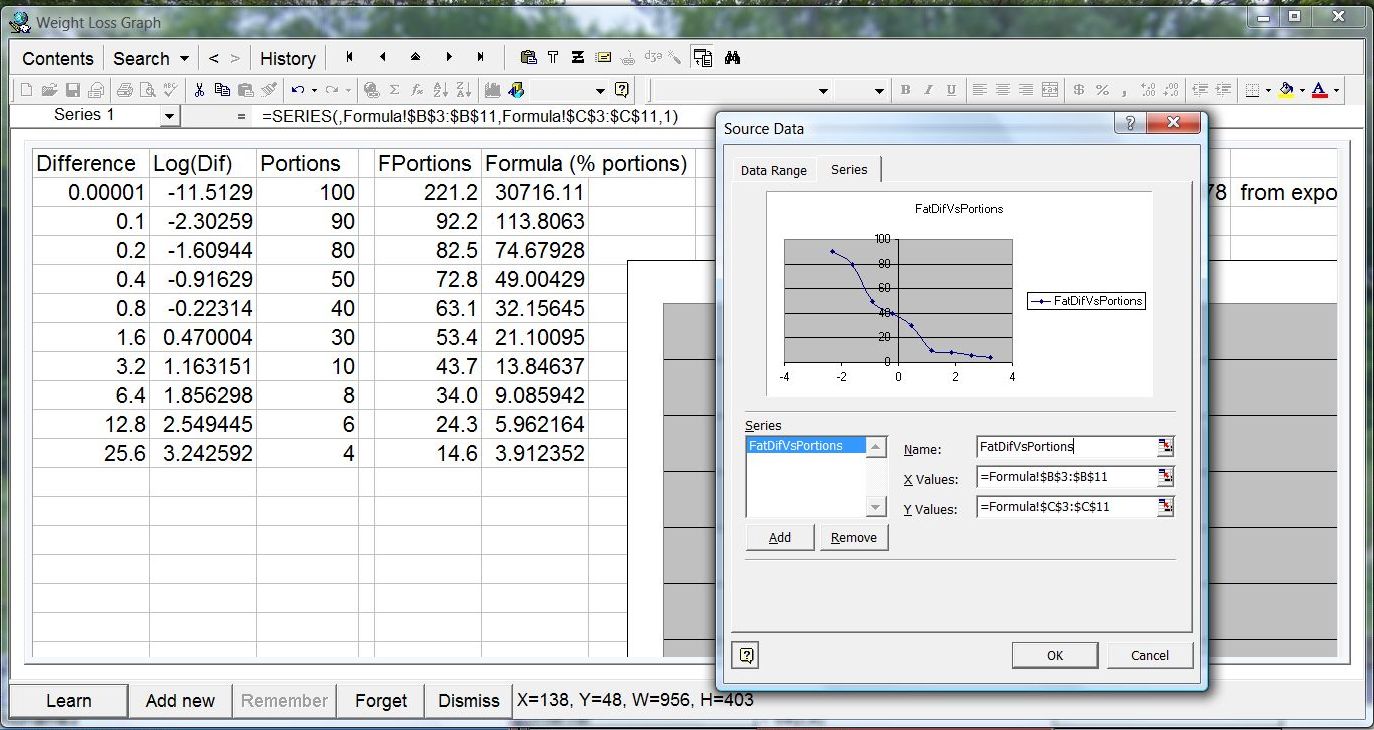Click the Sort Ascending icon
Image resolution: width=1374 pixels, height=730 pixels.
(441, 90)
